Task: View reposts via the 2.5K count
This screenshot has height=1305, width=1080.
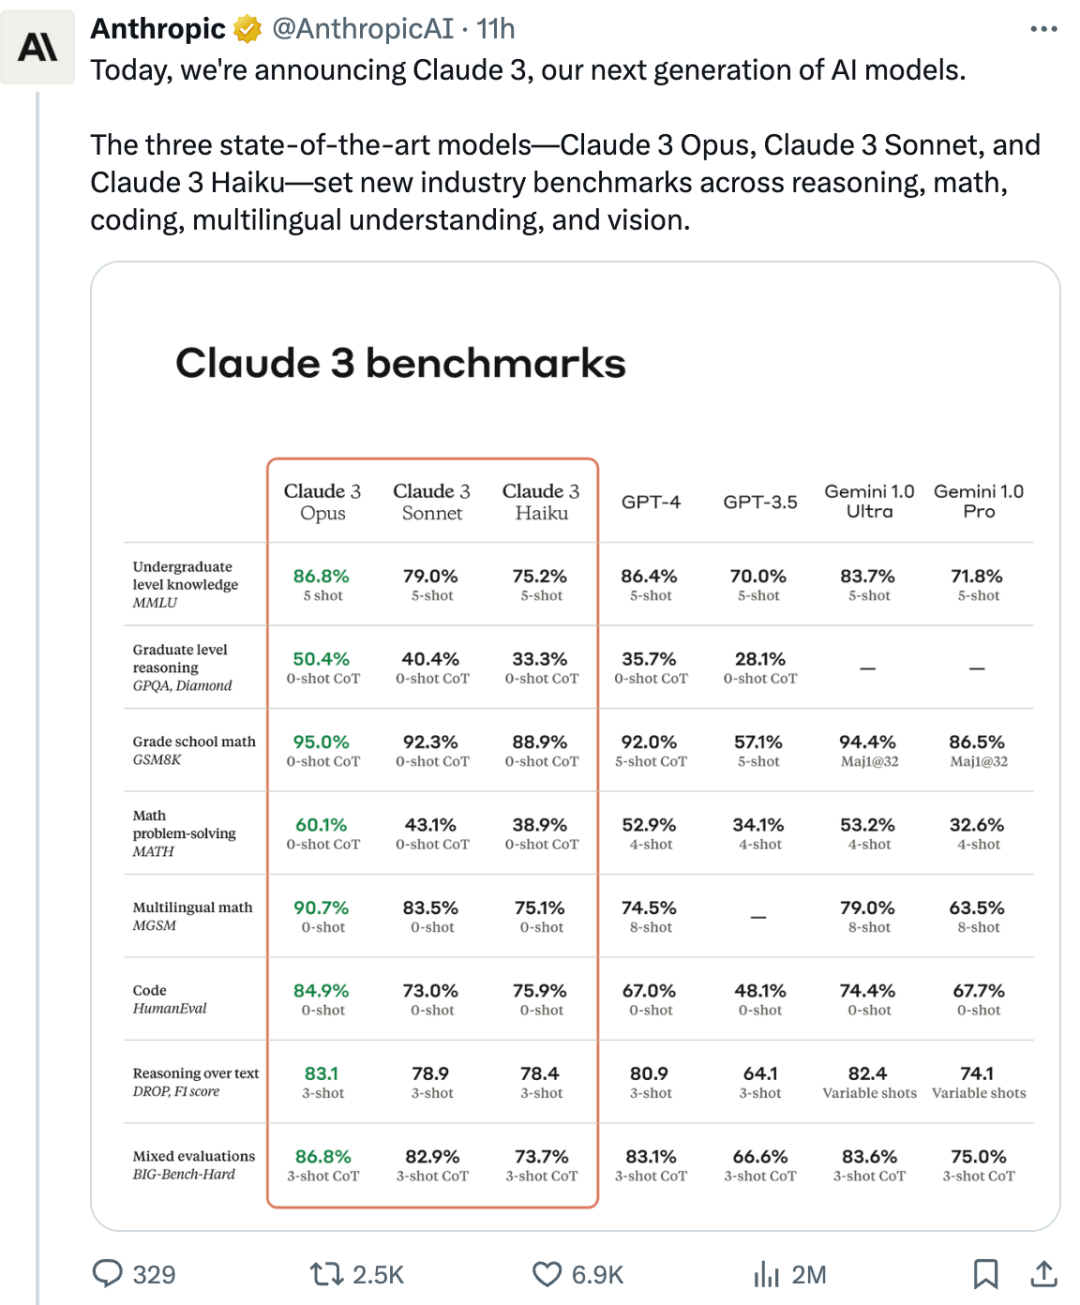Action: click(377, 1274)
